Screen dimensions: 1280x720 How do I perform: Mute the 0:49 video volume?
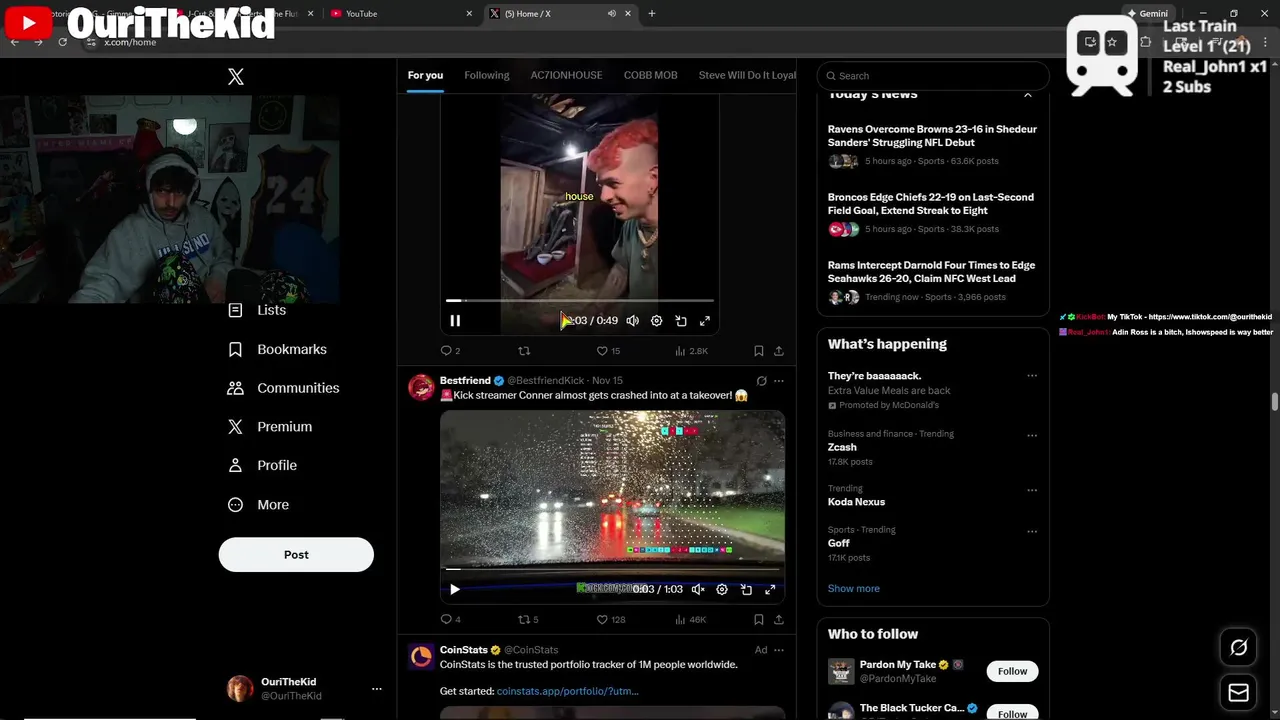pyautogui.click(x=633, y=321)
